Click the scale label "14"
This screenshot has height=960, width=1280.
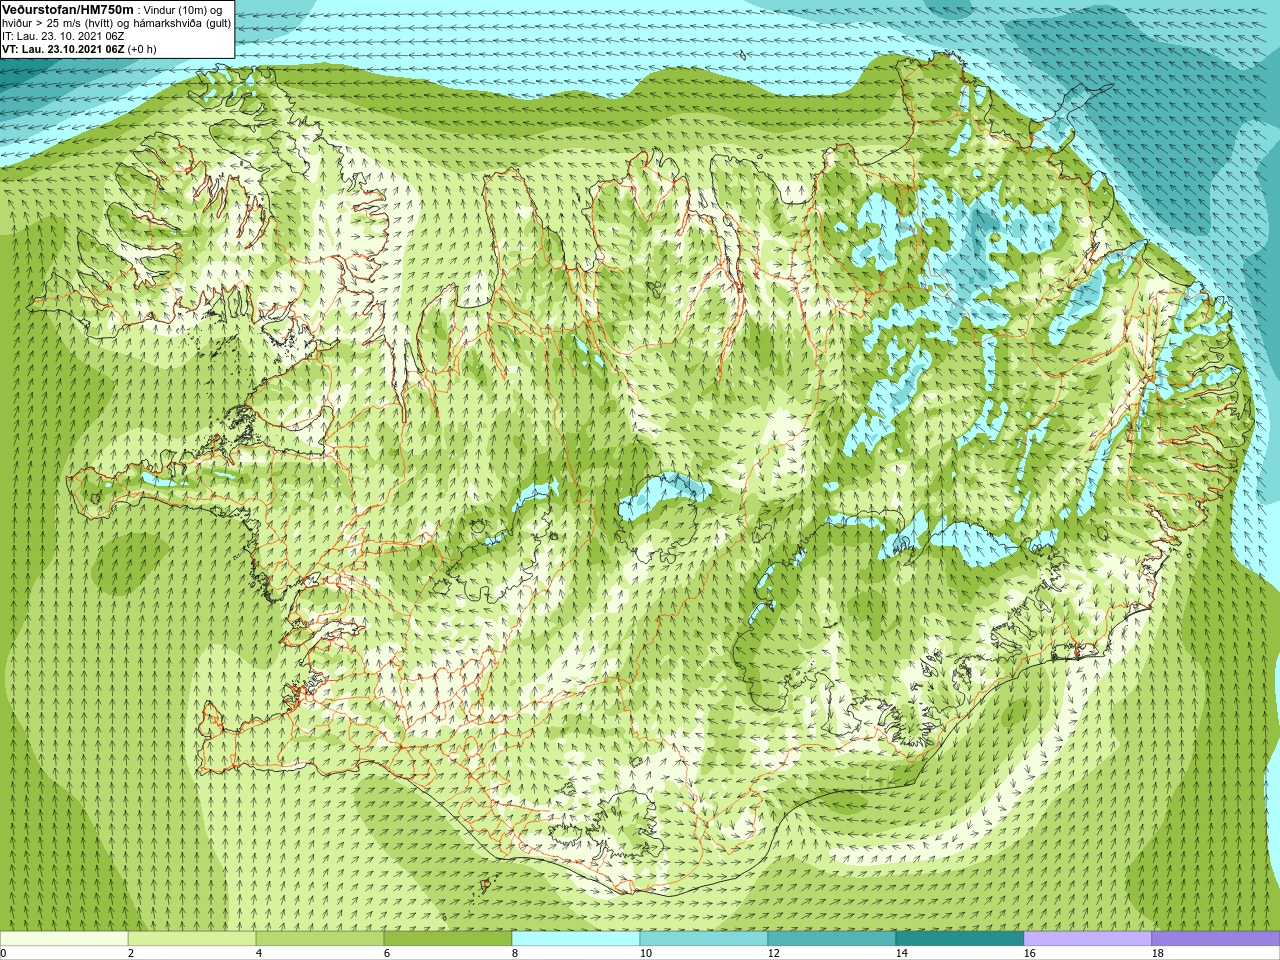tap(902, 954)
